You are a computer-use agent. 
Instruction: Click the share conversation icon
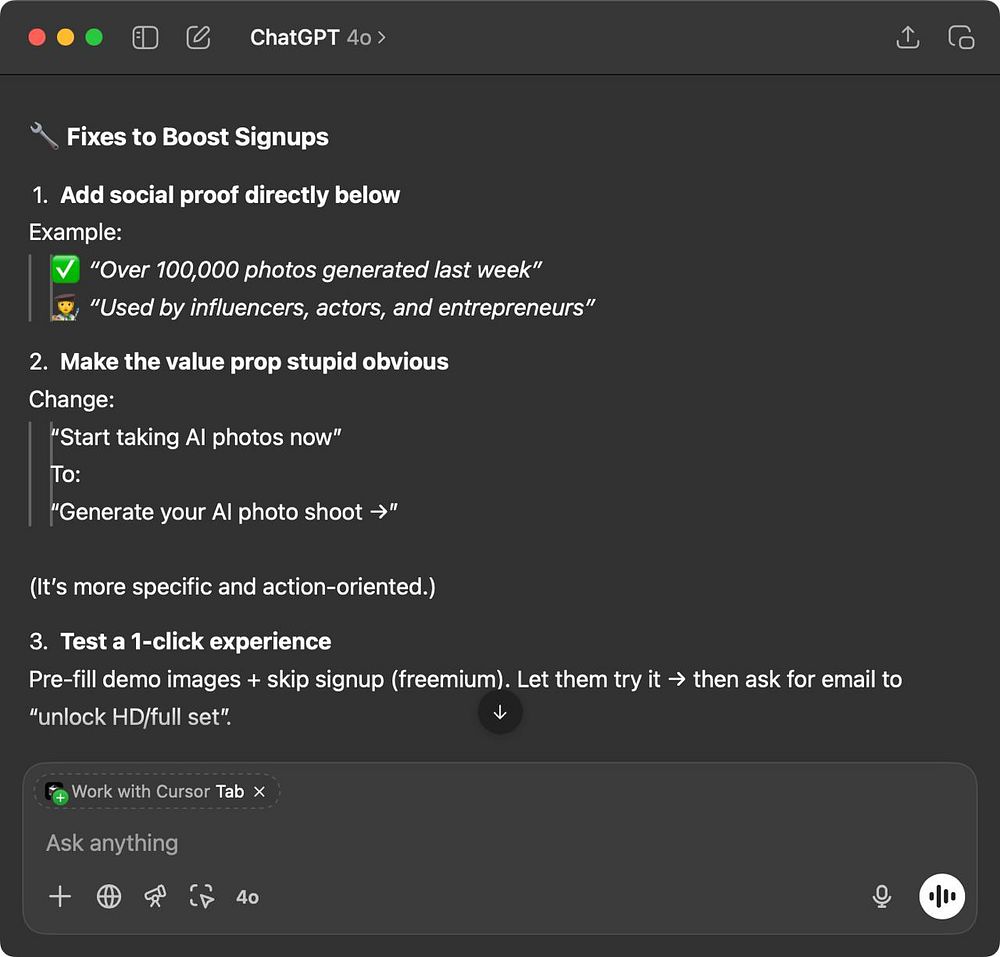pos(907,38)
